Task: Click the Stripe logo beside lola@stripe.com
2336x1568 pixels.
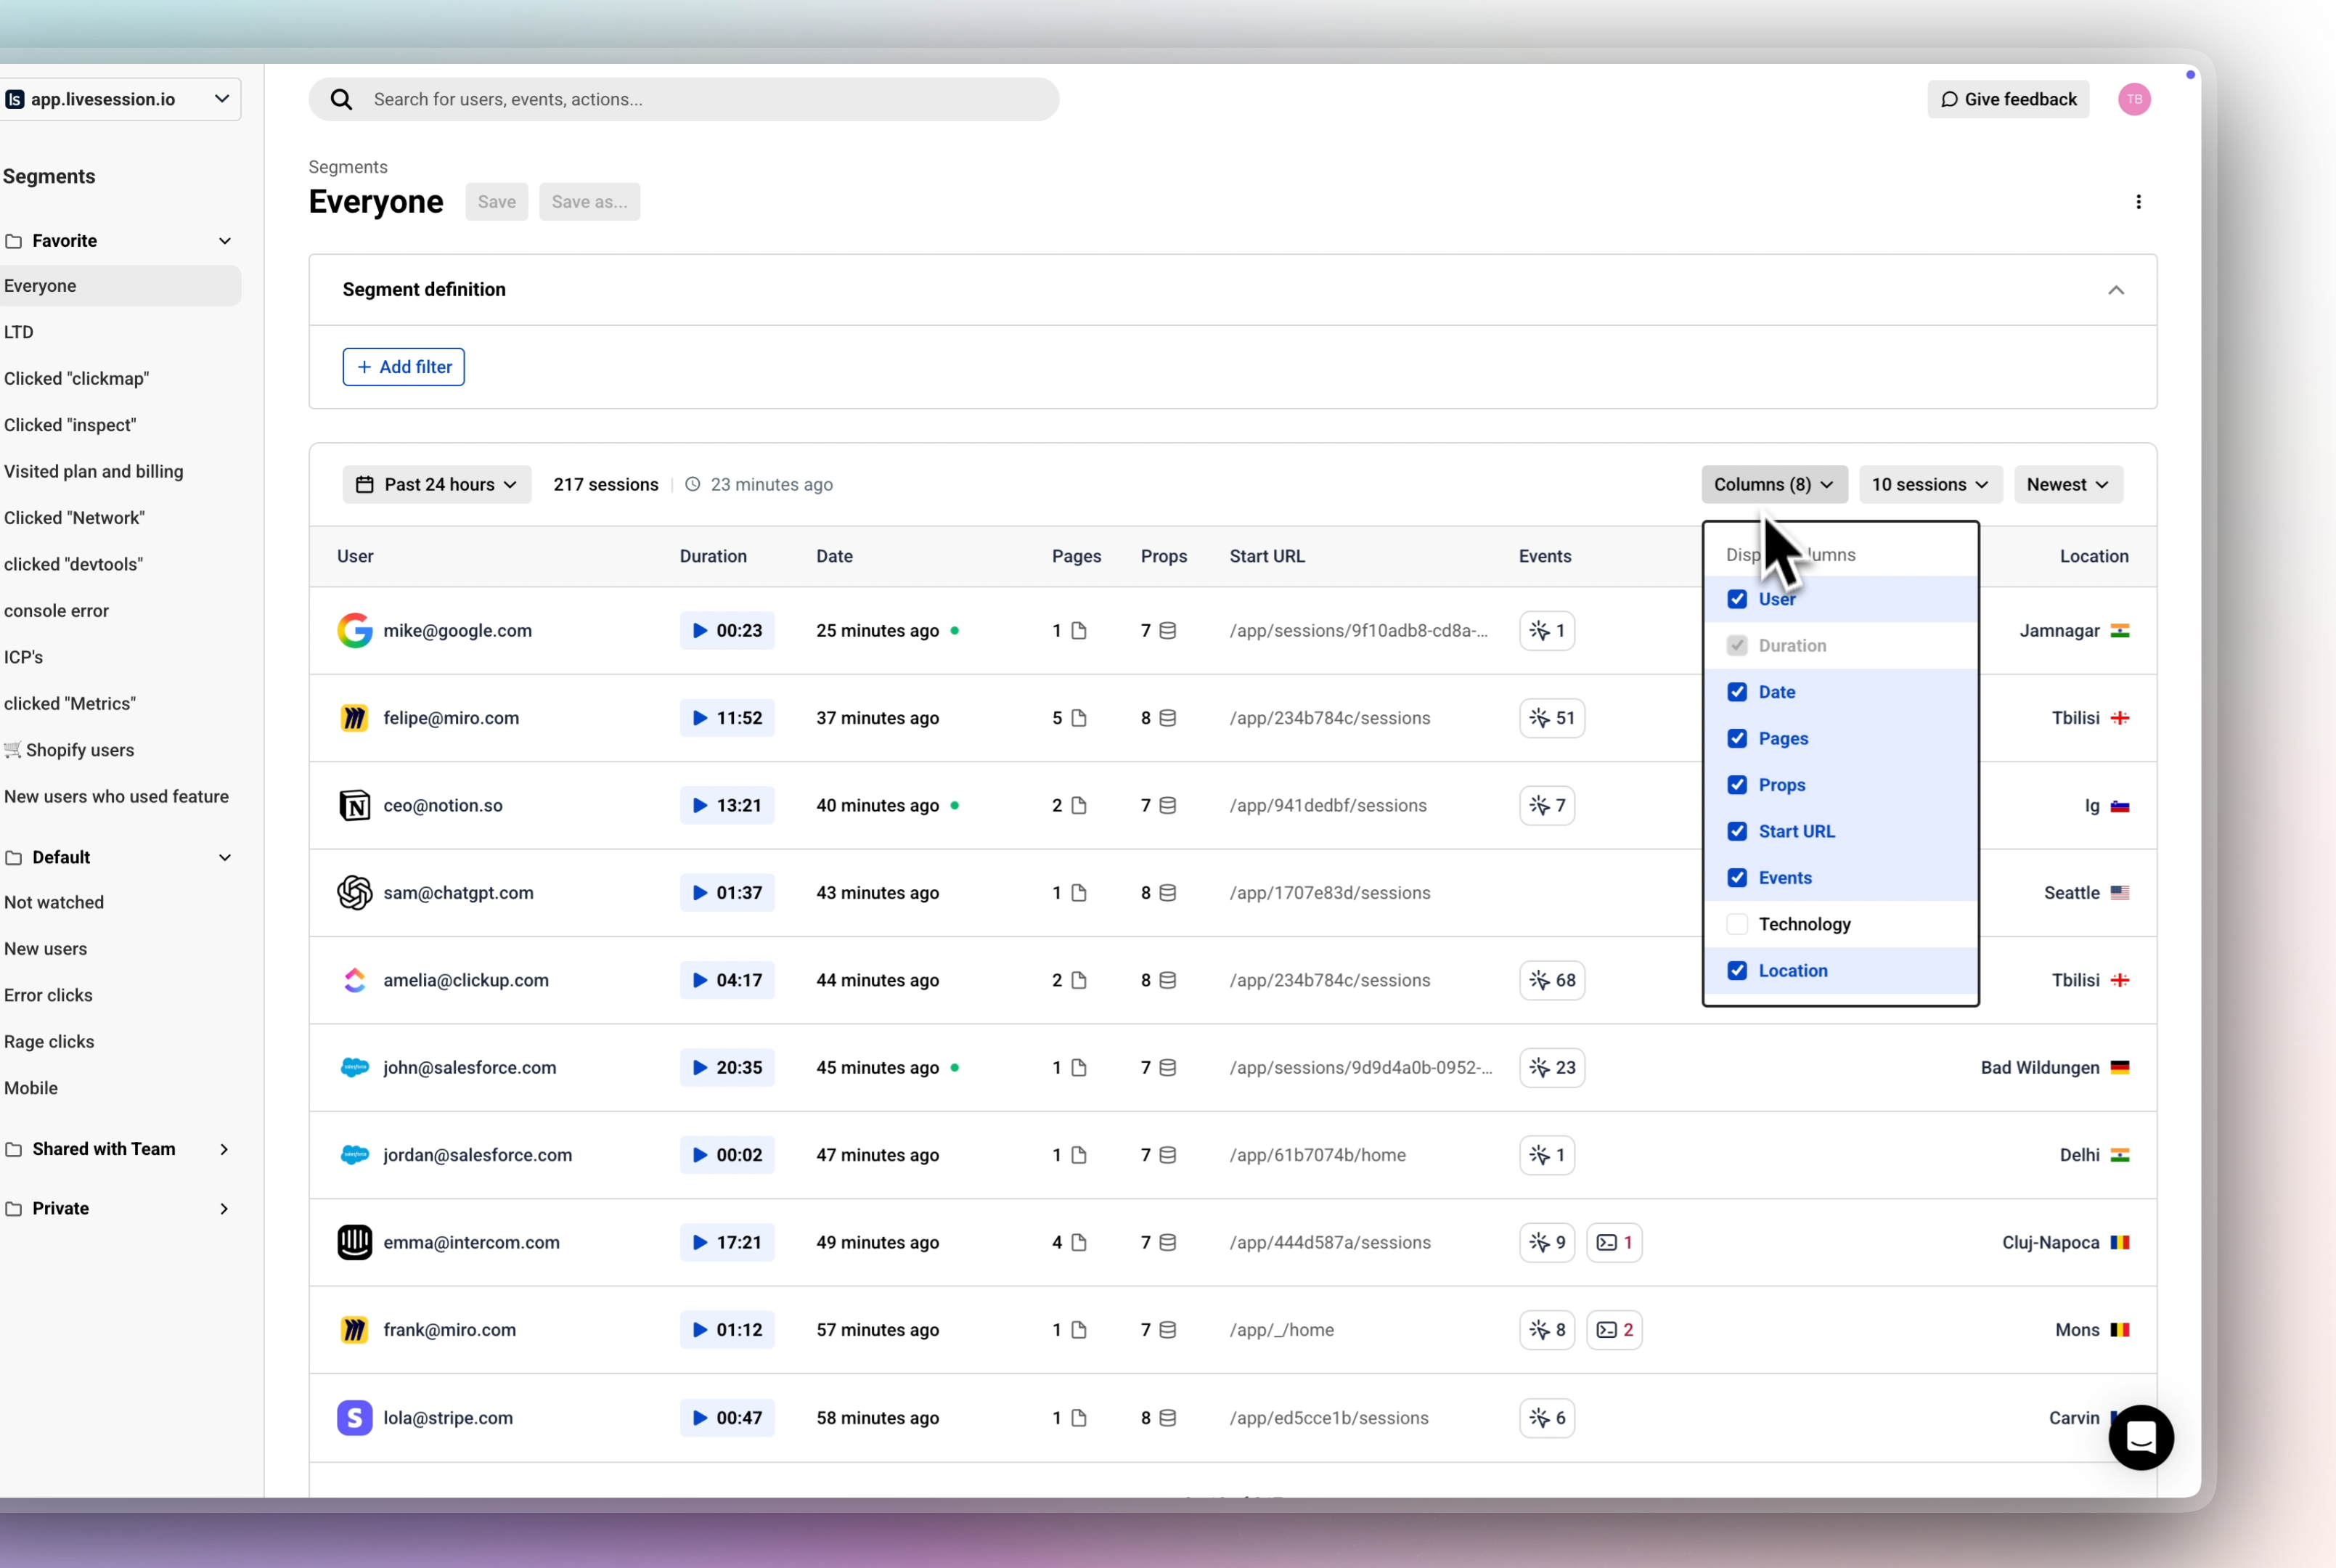Action: [x=355, y=1418]
